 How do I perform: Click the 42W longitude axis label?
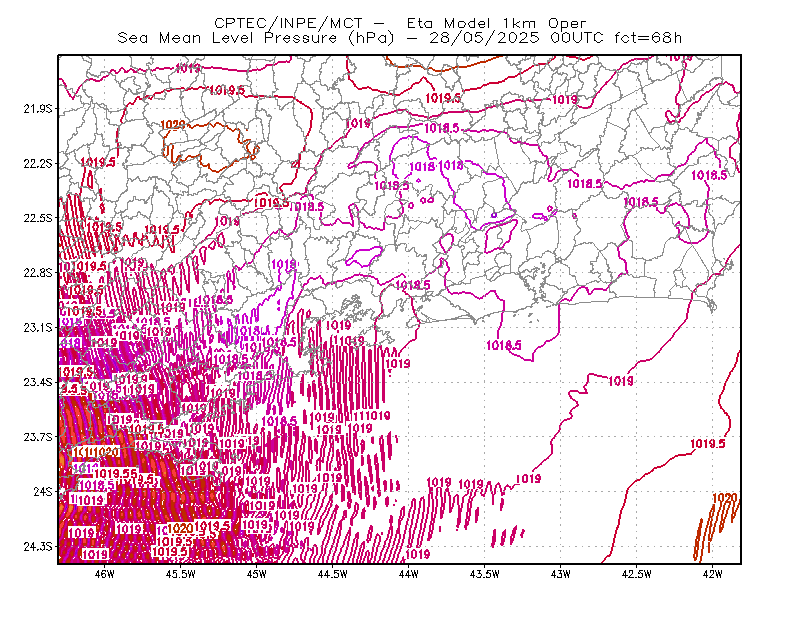(712, 574)
